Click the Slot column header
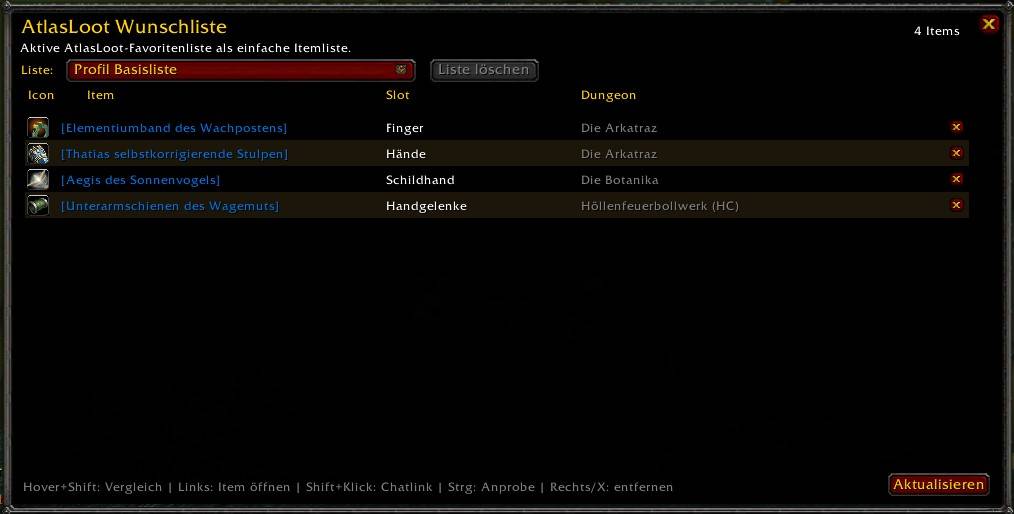 click(x=398, y=95)
